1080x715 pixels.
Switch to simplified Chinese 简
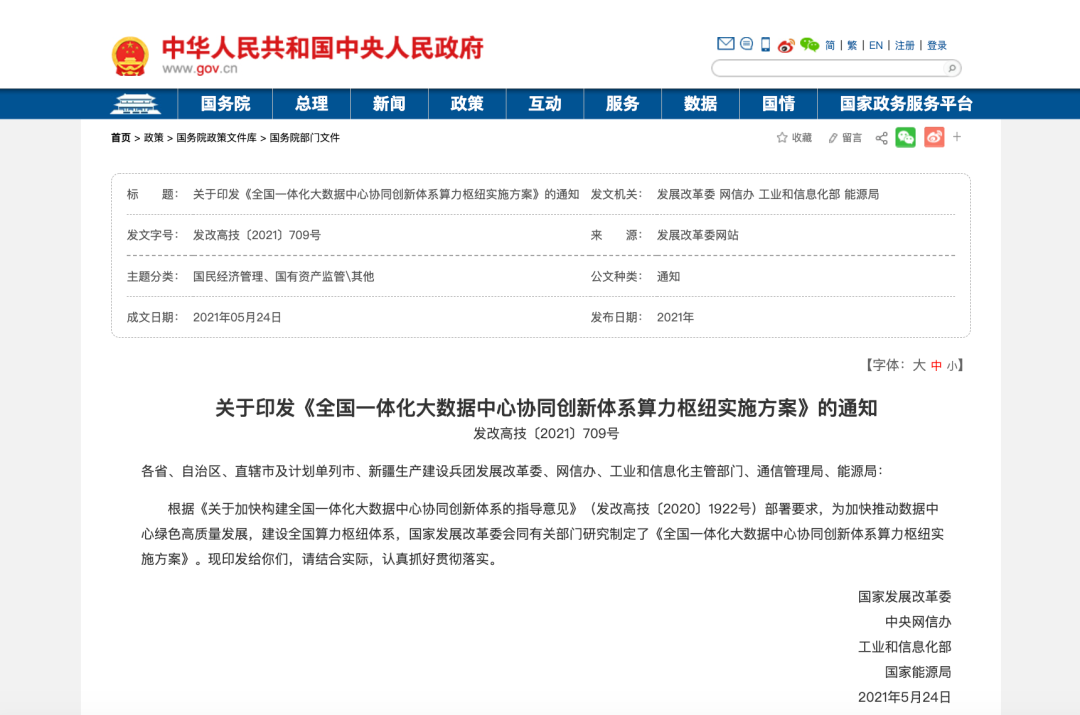(830, 45)
